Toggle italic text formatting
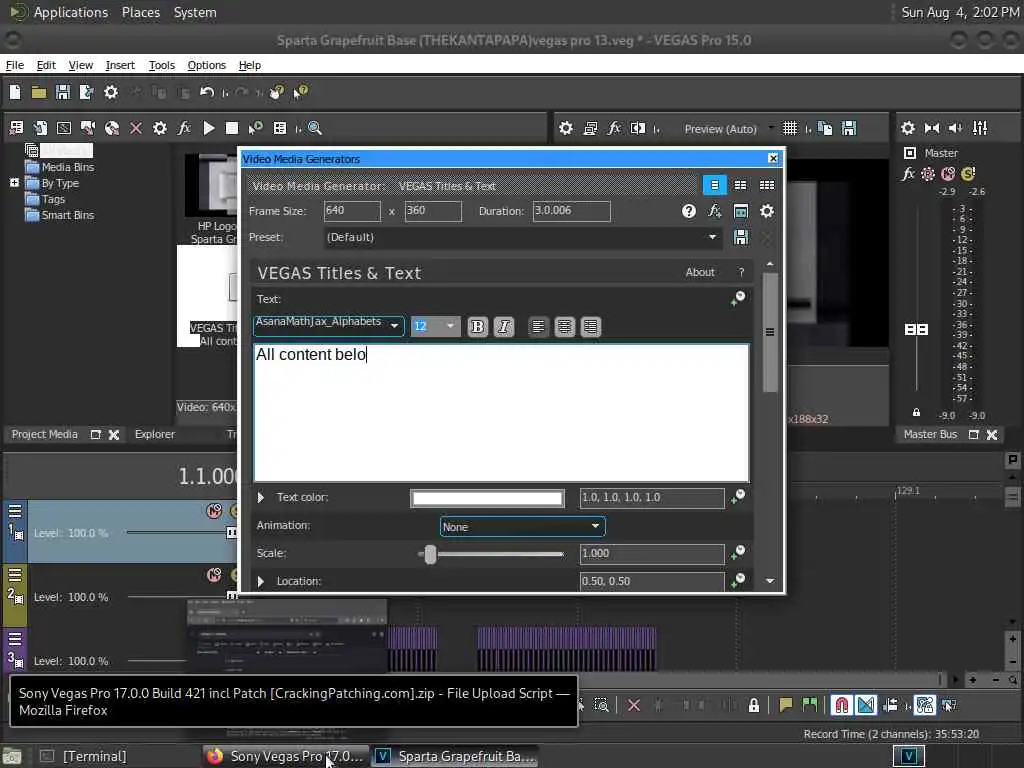The image size is (1024, 768). (x=504, y=327)
